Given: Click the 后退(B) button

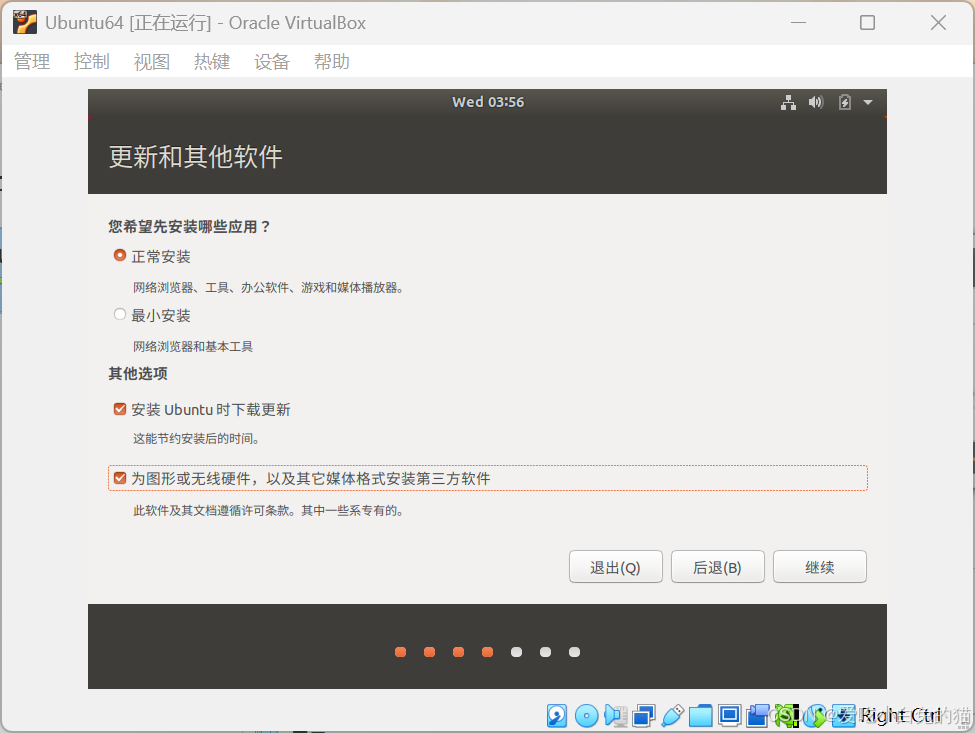Looking at the screenshot, I should 718,566.
